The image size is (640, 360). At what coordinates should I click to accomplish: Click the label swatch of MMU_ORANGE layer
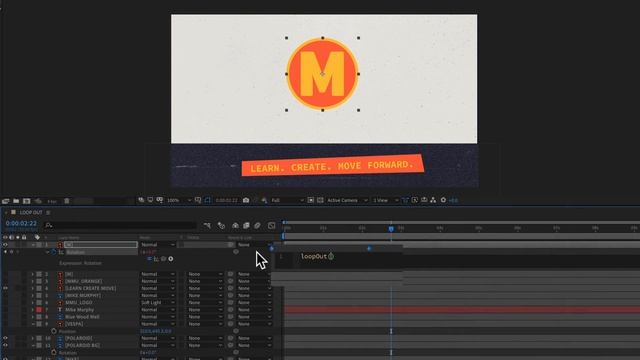[39, 281]
